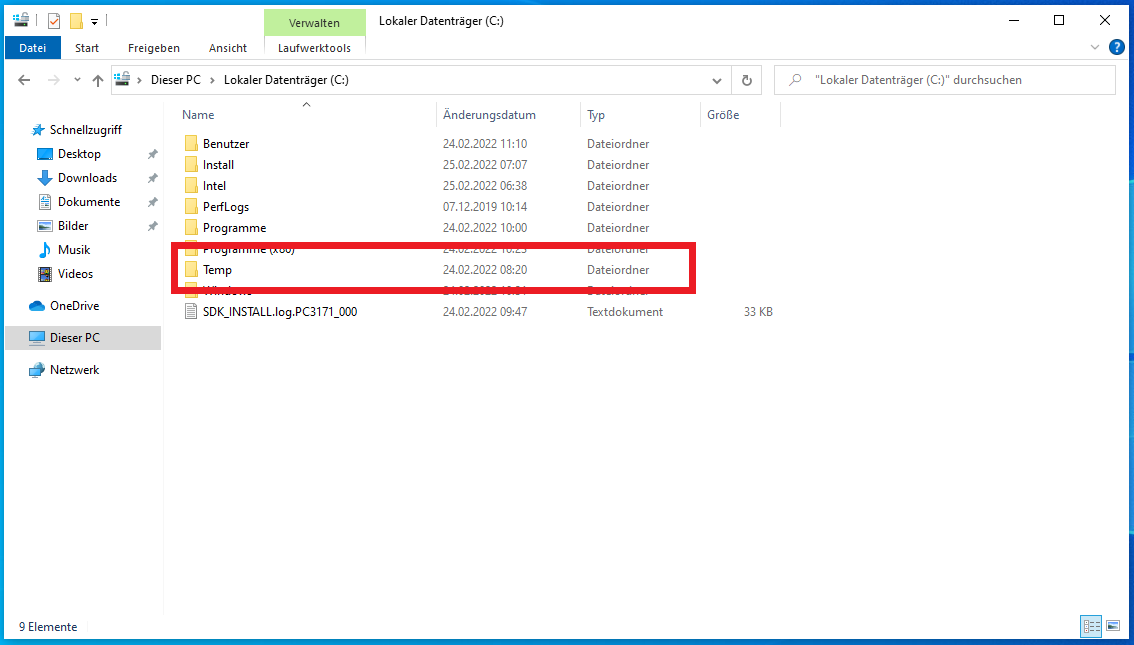Open the Laufwerktools tab
Image resolution: width=1134 pixels, height=645 pixels.
click(314, 48)
